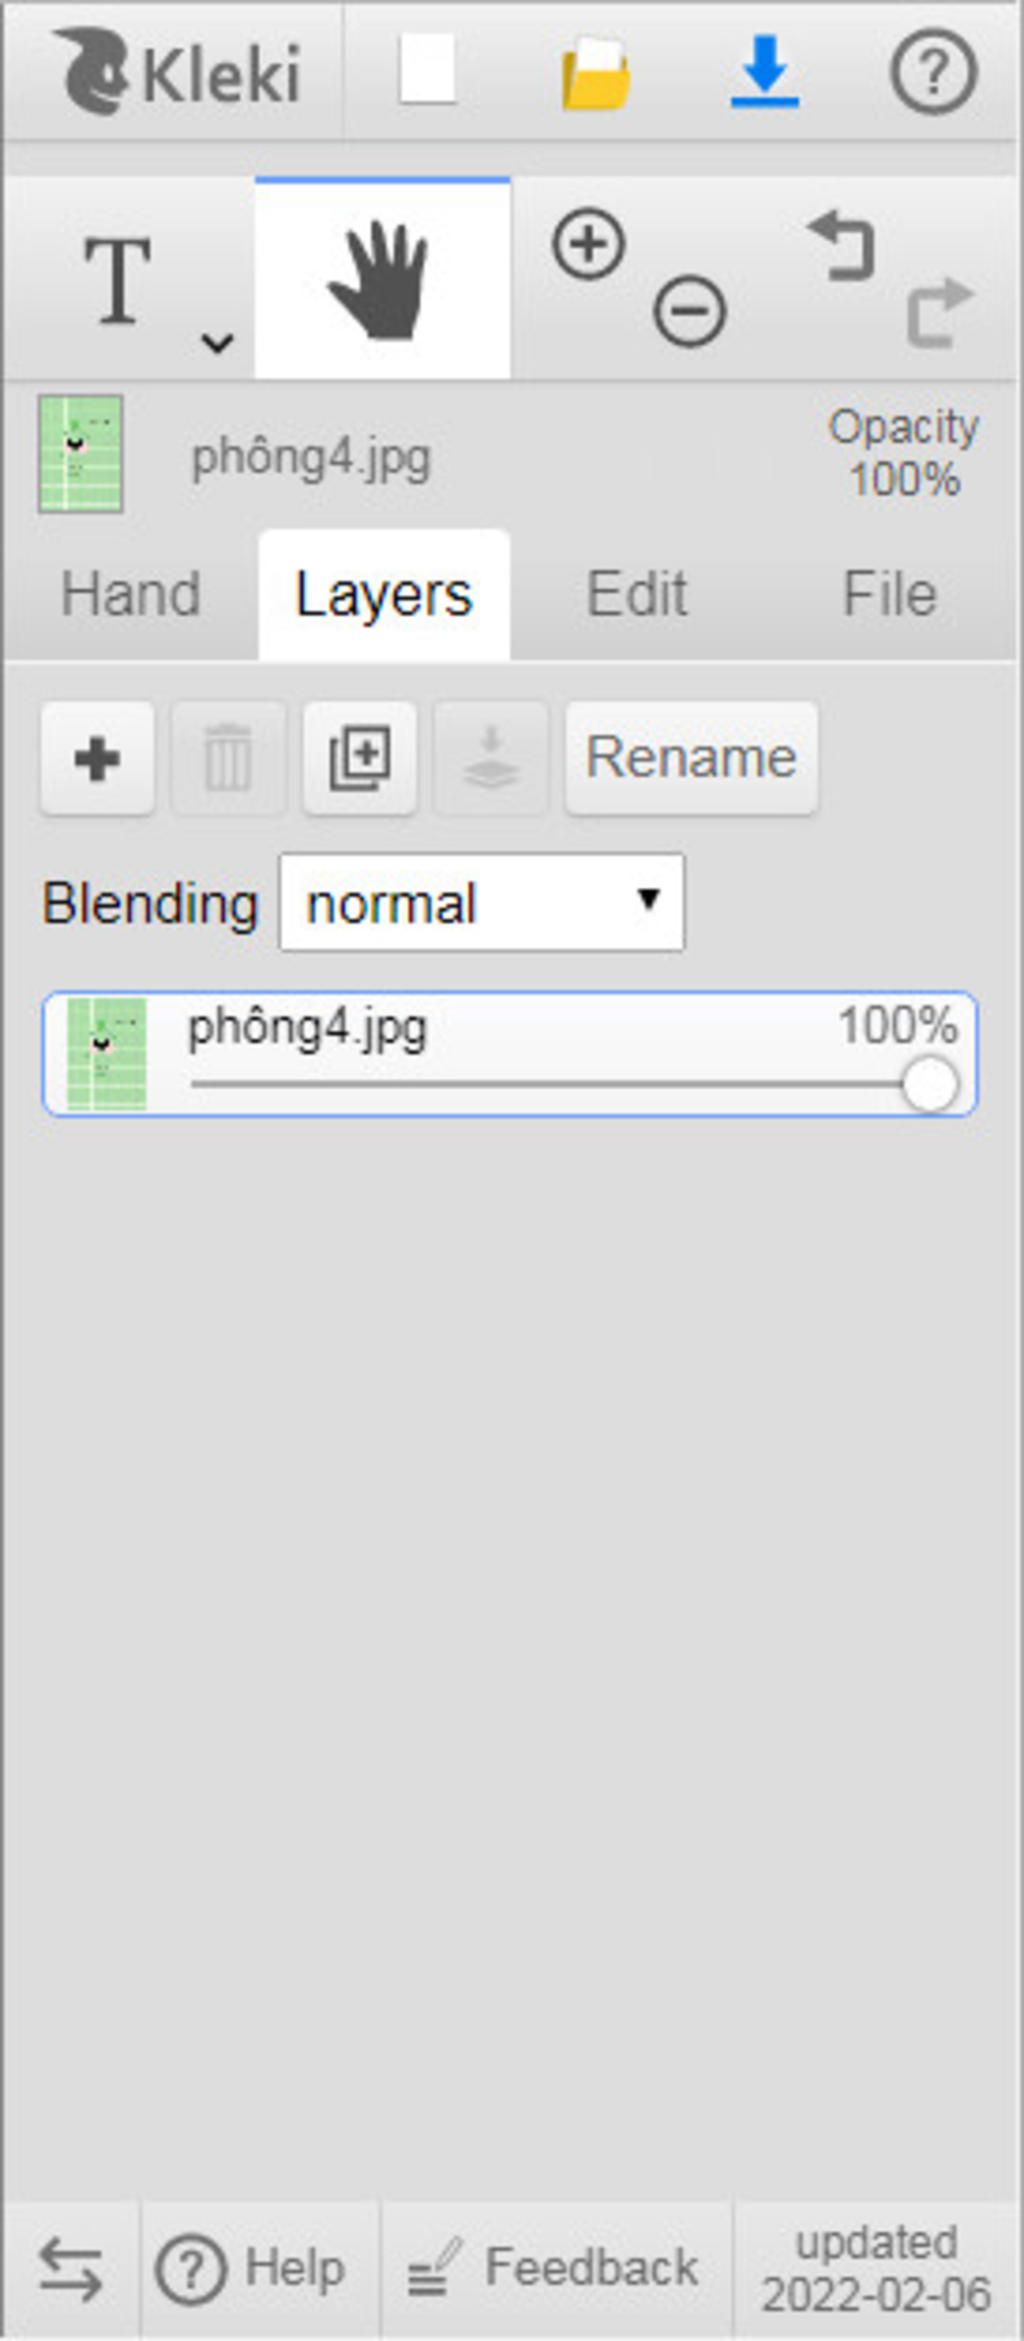
Task: Add a new layer with plus button
Action: coord(97,758)
